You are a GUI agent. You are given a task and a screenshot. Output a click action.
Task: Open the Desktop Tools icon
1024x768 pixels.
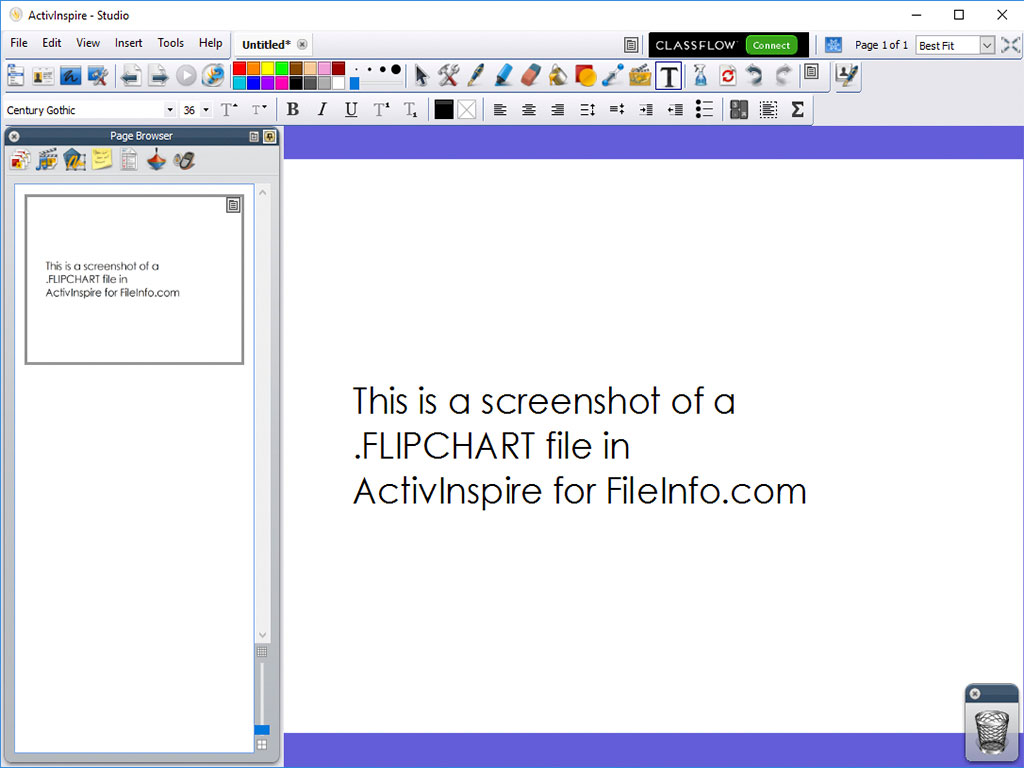[x=98, y=76]
